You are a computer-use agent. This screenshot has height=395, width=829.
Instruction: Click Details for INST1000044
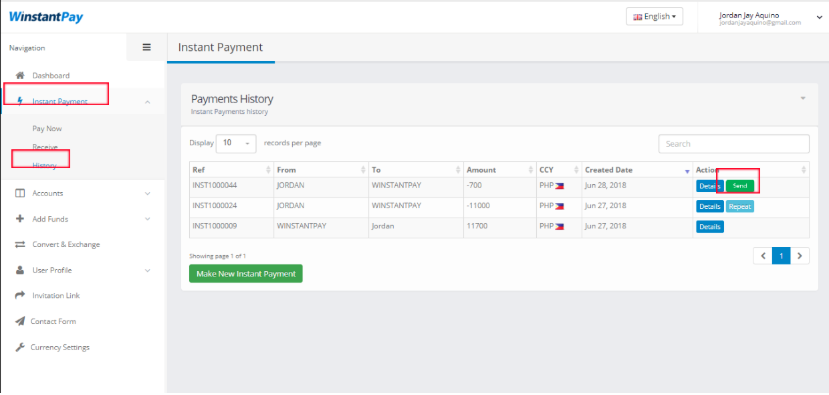709,186
